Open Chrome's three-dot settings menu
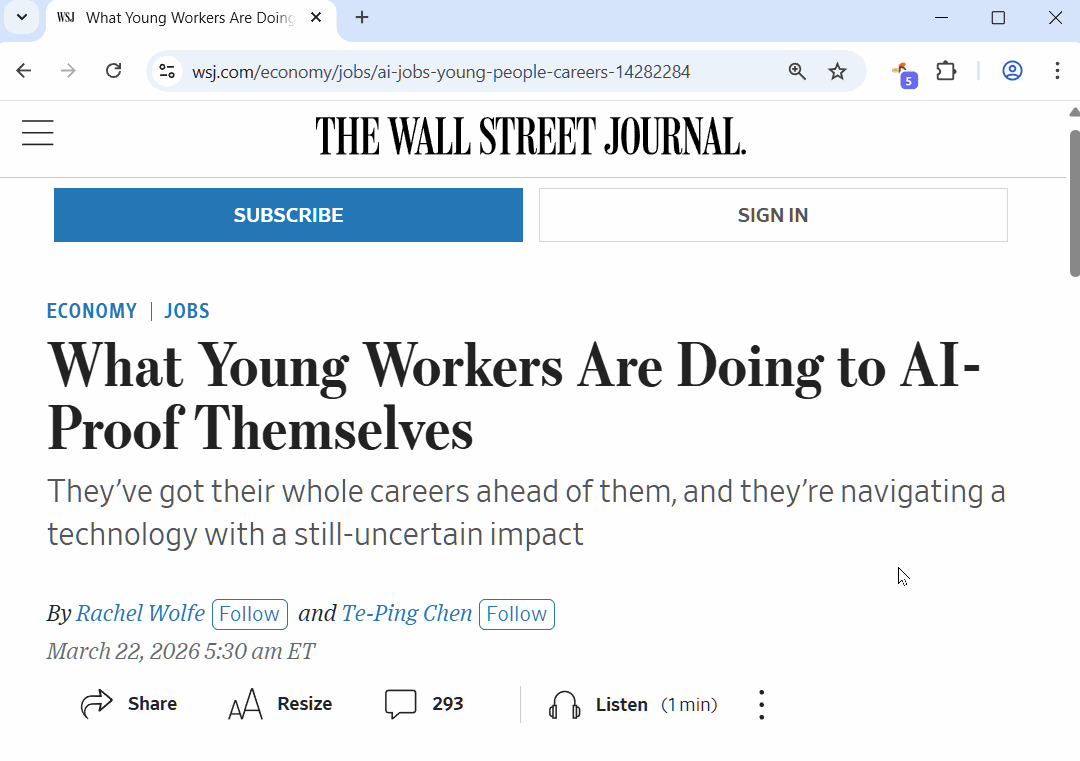 point(1057,71)
